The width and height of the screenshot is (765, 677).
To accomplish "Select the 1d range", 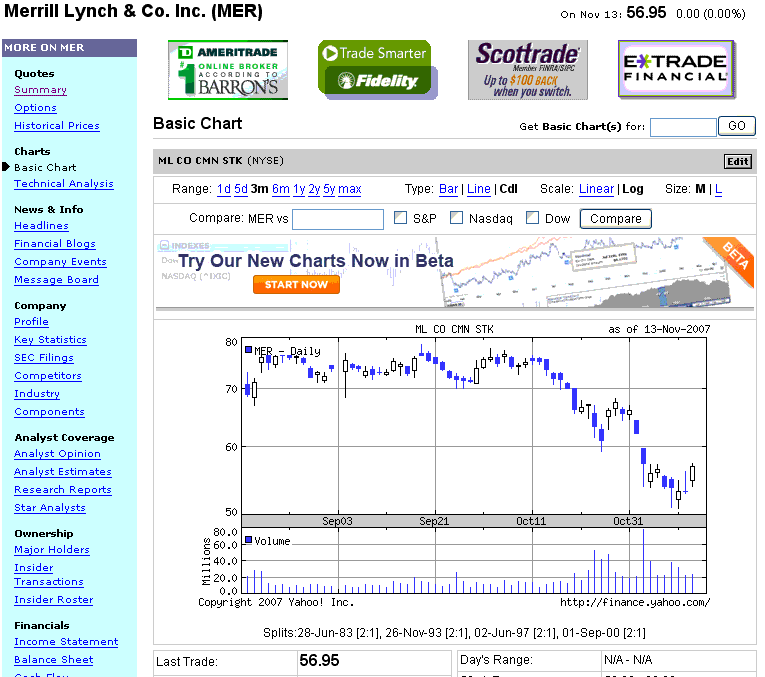I will tap(224, 189).
